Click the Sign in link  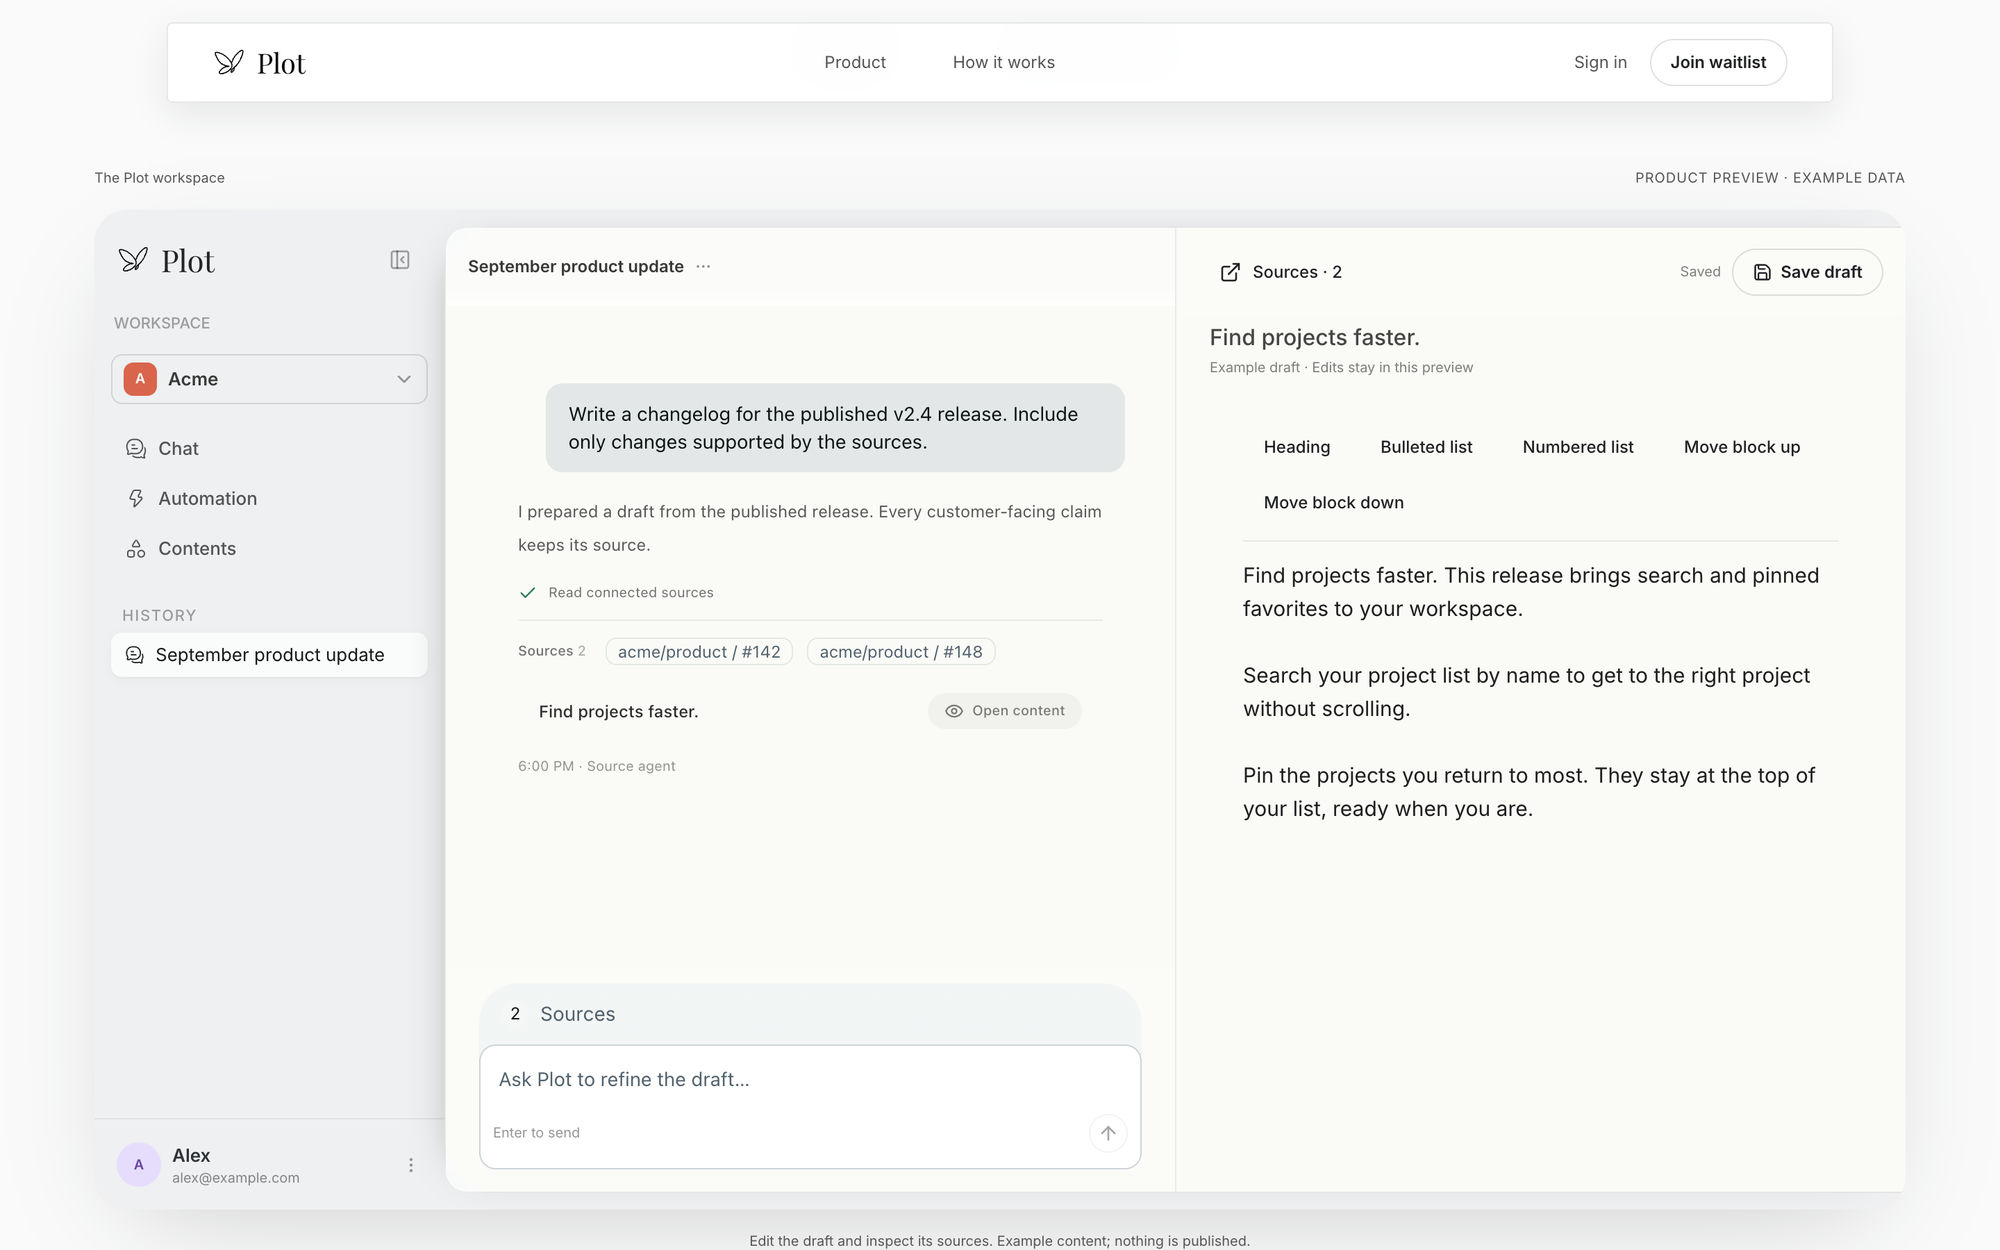point(1600,62)
